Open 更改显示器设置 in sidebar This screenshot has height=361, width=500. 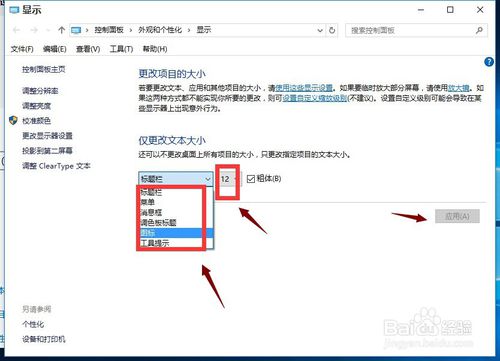(47, 136)
